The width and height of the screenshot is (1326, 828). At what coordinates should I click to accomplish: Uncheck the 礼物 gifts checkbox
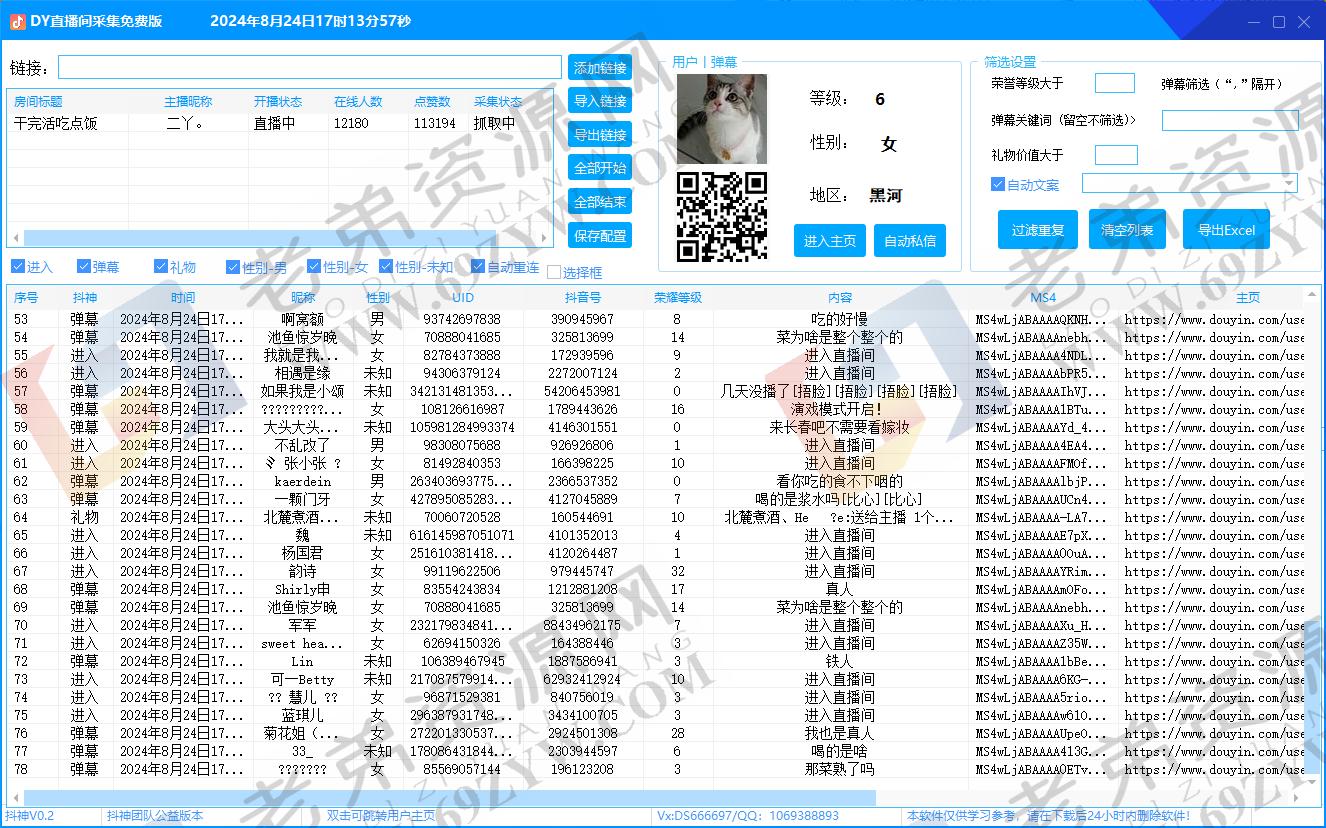(x=160, y=267)
